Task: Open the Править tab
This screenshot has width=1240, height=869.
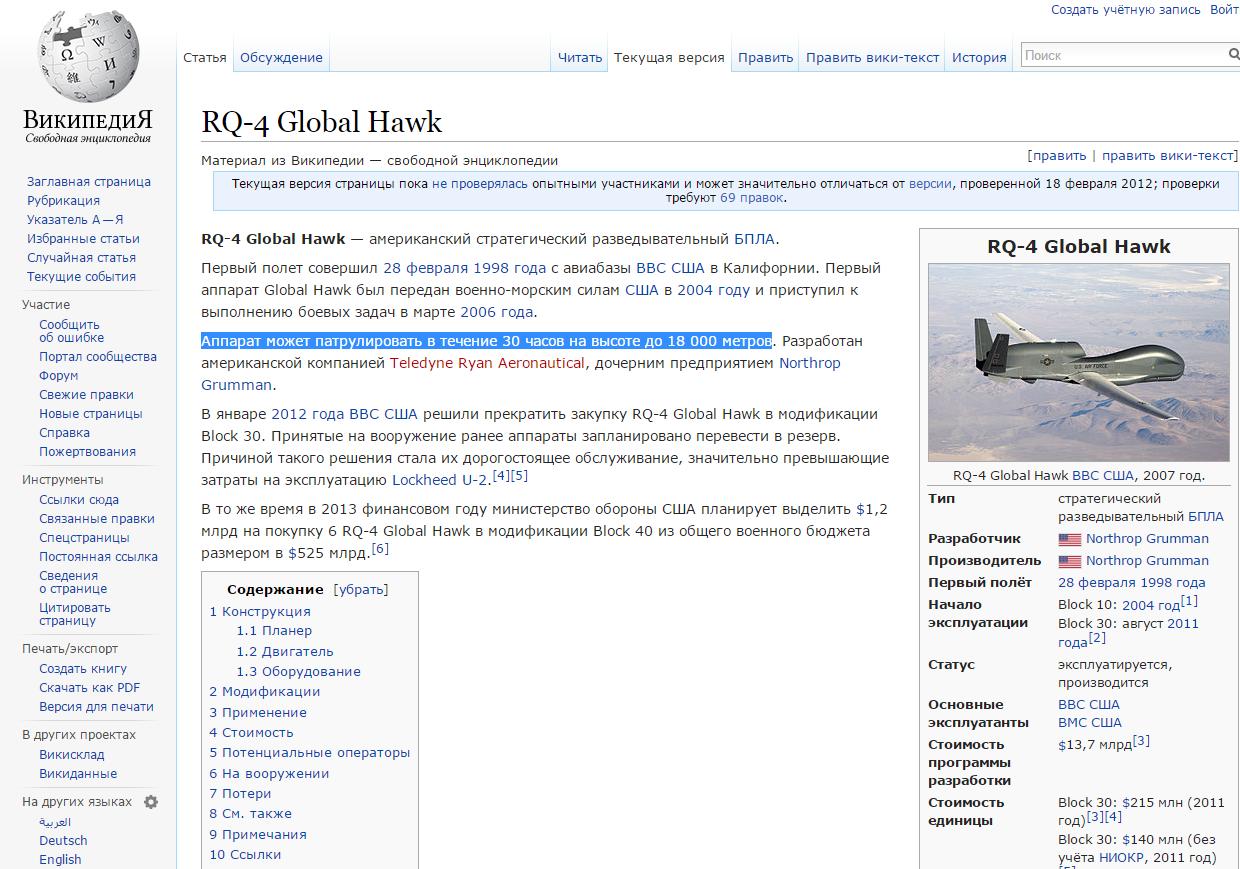Action: pyautogui.click(x=765, y=58)
